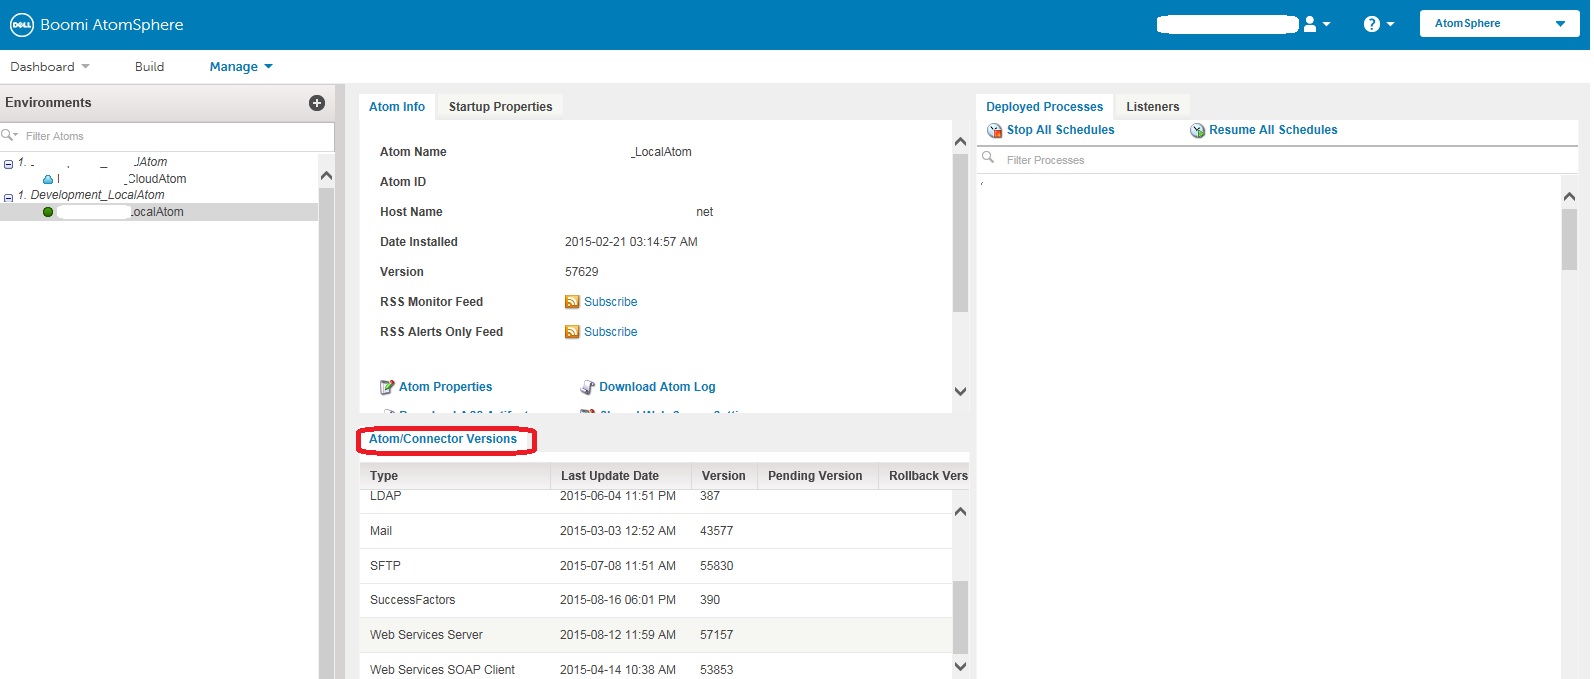Open the Atom Properties link
The height and width of the screenshot is (679, 1594).
pos(446,387)
